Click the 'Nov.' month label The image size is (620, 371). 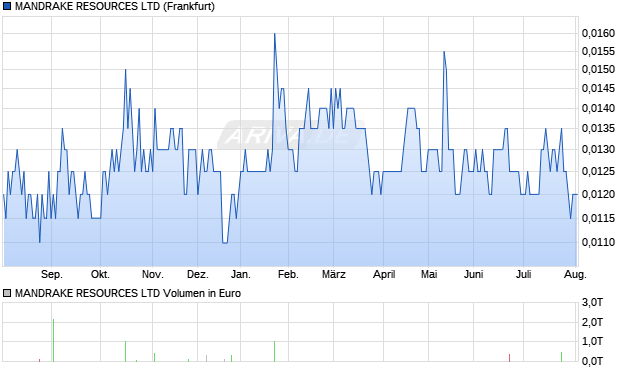click(153, 274)
